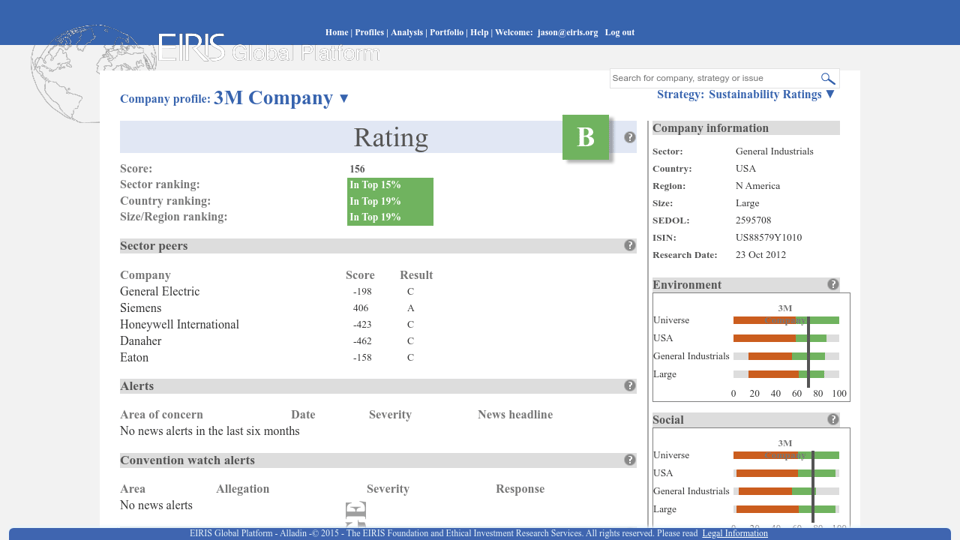Image resolution: width=960 pixels, height=540 pixels.
Task: Open Convention watch alerts help icon
Action: [630, 461]
